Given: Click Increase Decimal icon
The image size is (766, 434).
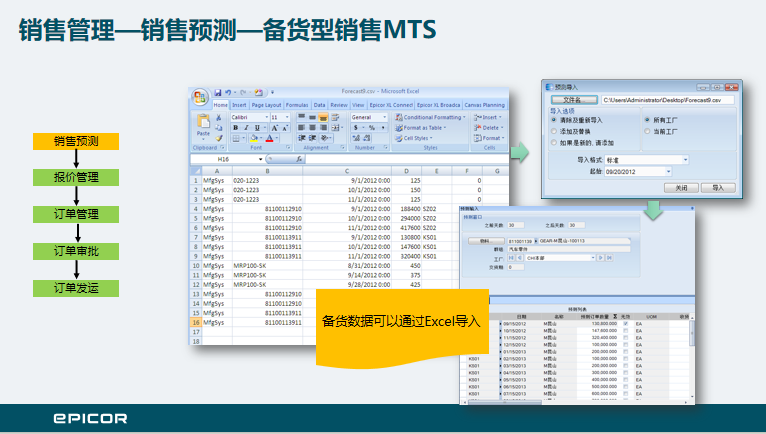Looking at the screenshot, I should [x=356, y=138].
